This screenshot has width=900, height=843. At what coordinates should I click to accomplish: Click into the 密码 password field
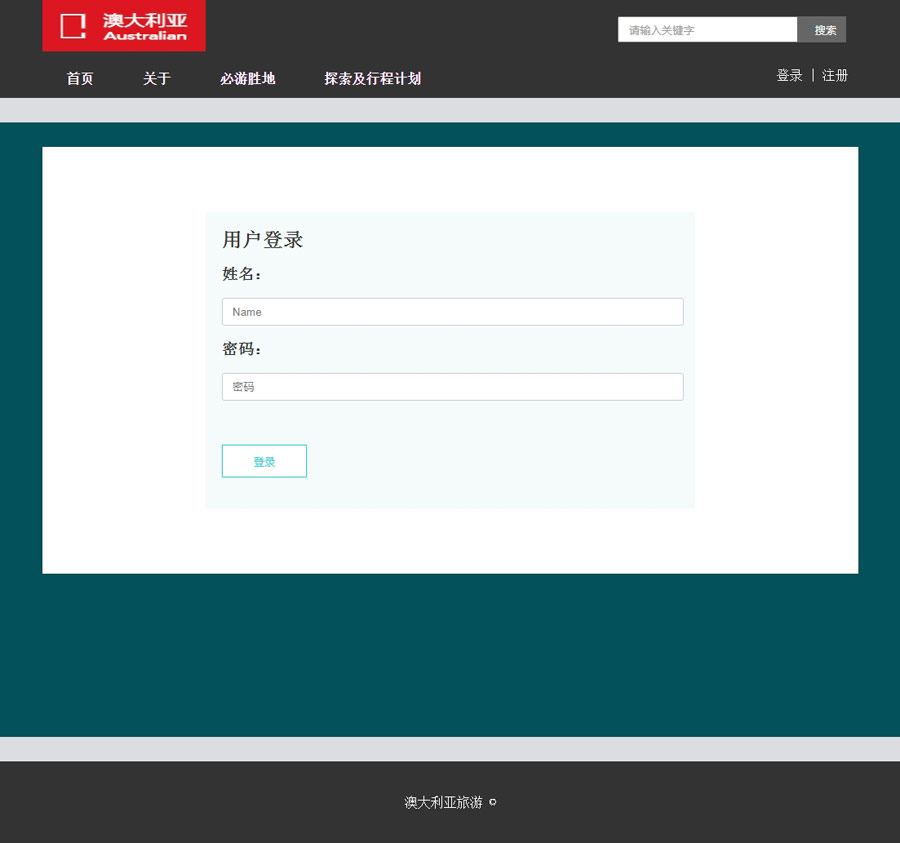[x=452, y=387]
